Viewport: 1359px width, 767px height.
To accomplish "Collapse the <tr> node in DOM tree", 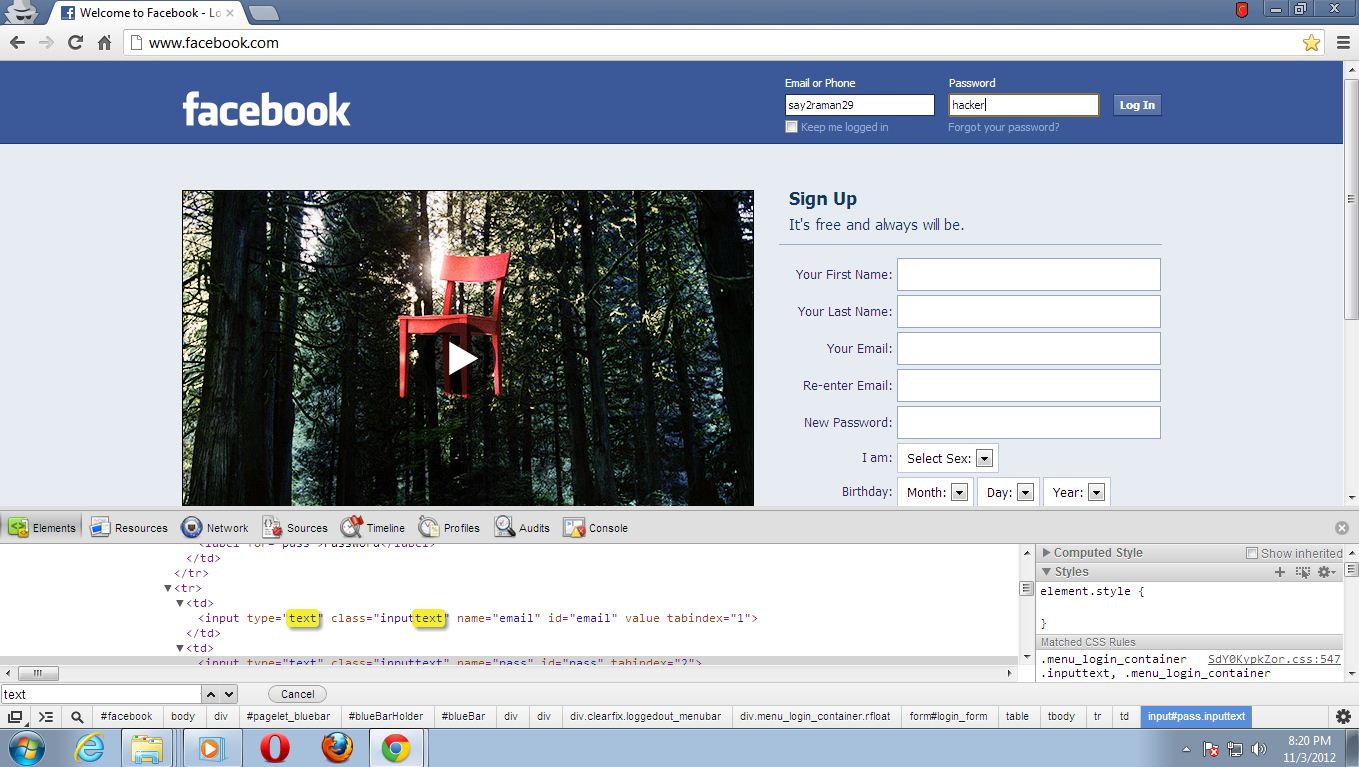I will point(168,588).
